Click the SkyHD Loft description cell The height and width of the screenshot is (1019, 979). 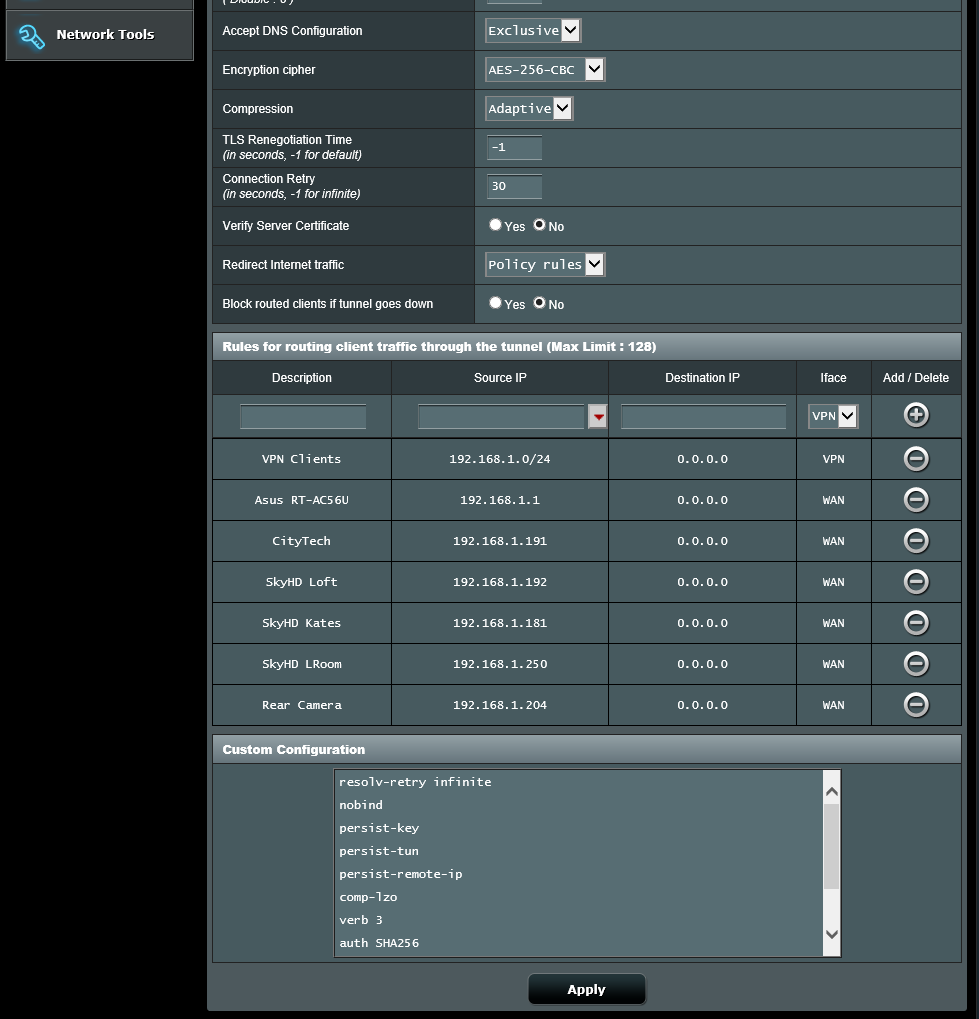pos(302,582)
